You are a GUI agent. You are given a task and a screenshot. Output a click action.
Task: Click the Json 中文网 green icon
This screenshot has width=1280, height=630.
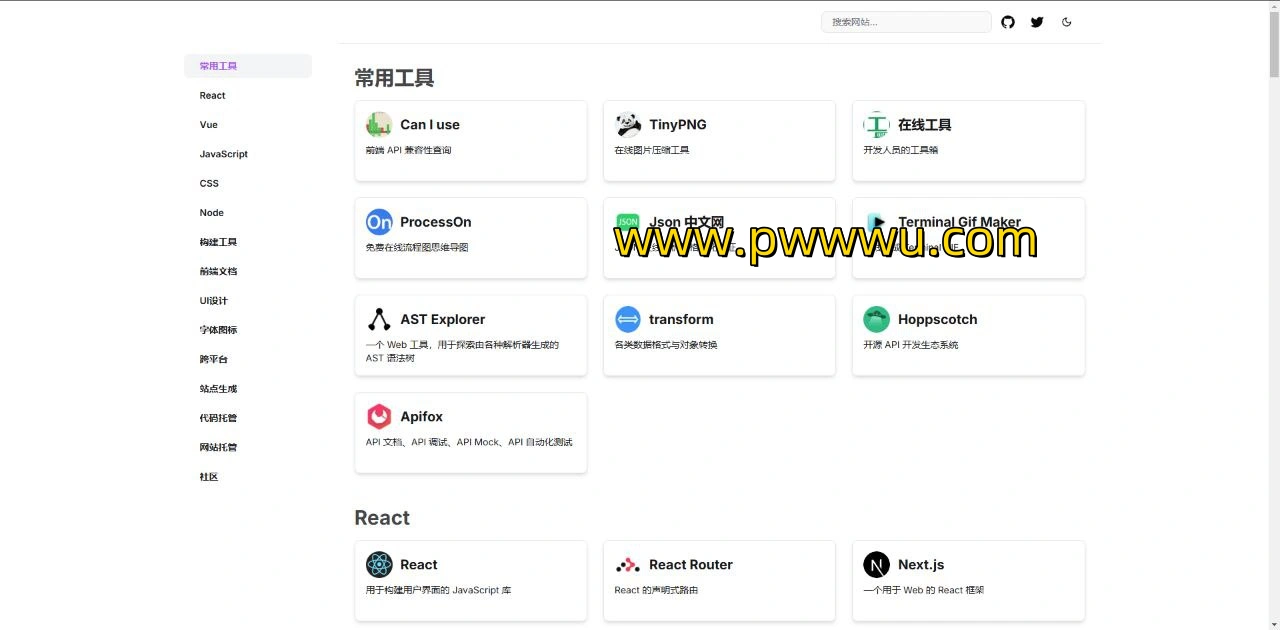point(628,222)
